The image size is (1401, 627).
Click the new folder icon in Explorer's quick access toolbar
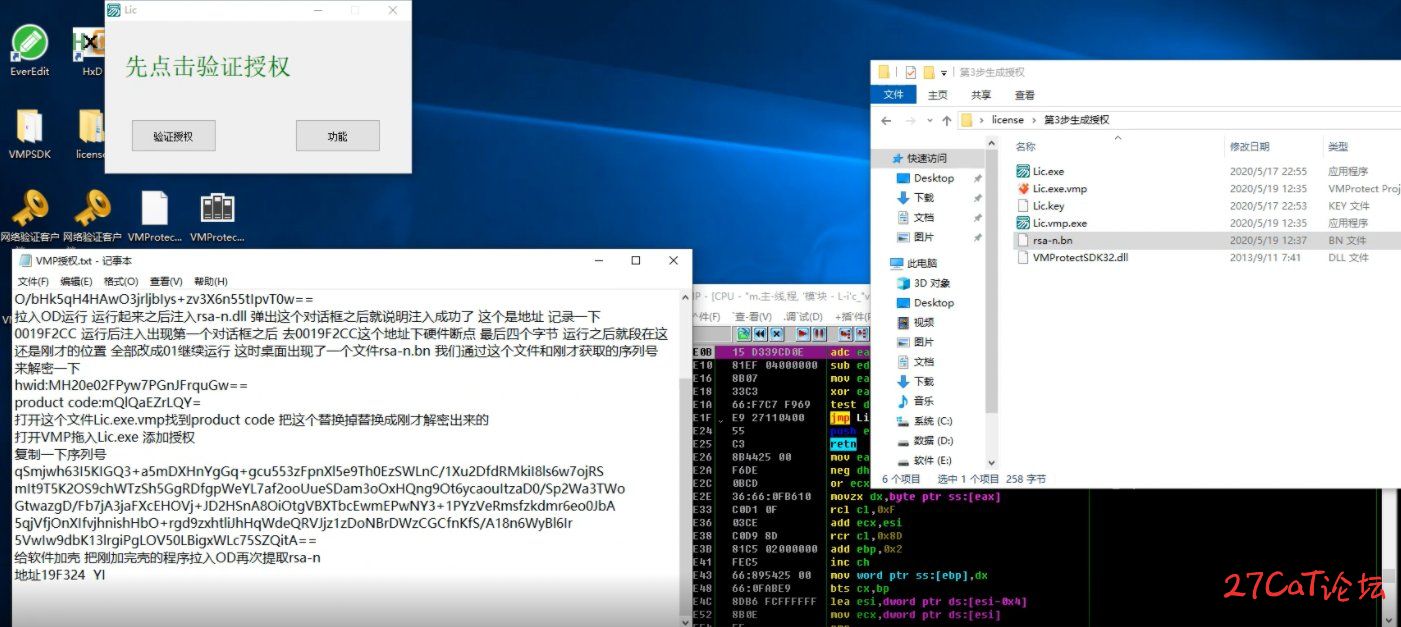929,72
